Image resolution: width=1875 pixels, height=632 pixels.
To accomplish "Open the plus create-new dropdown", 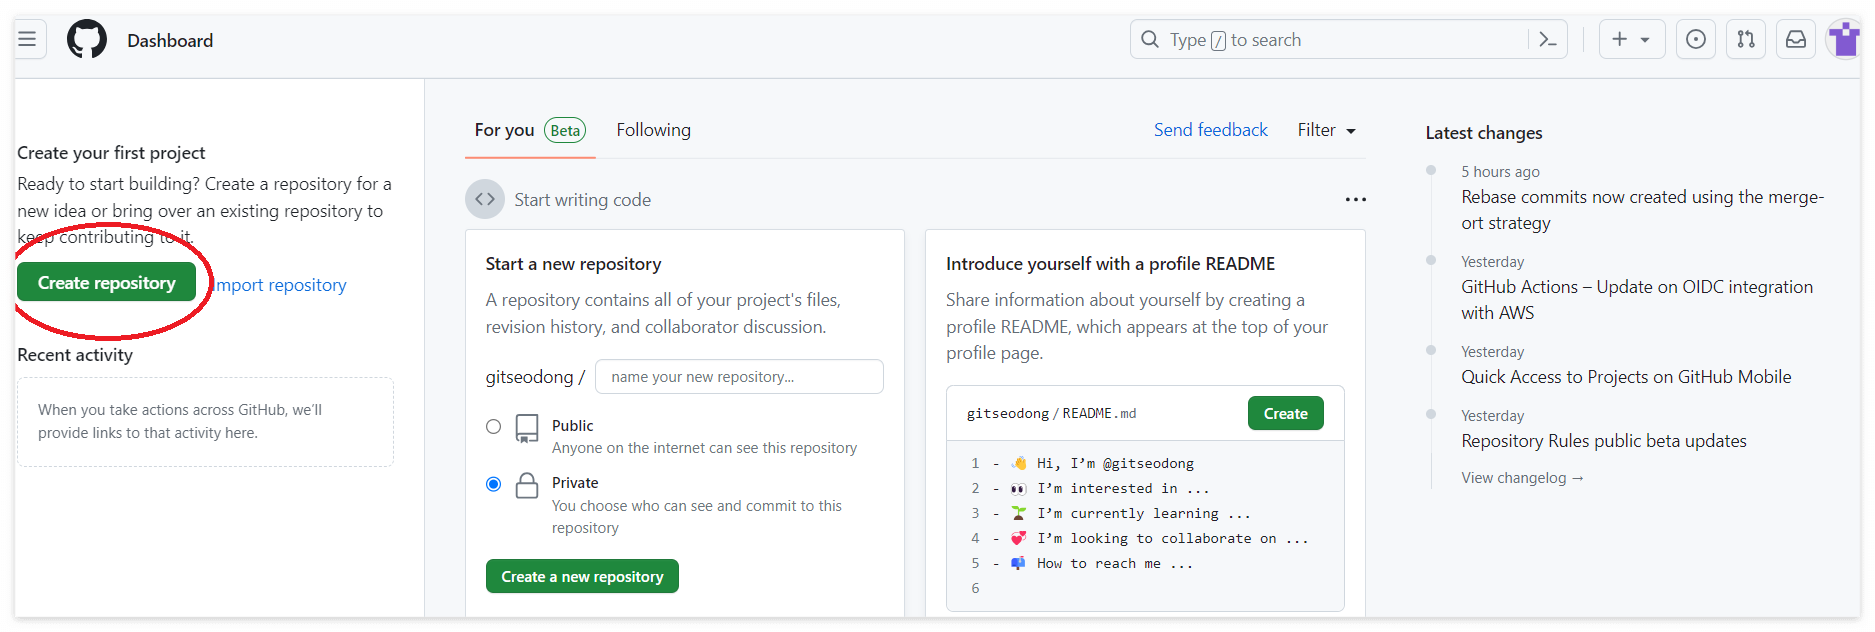I will pos(1631,40).
